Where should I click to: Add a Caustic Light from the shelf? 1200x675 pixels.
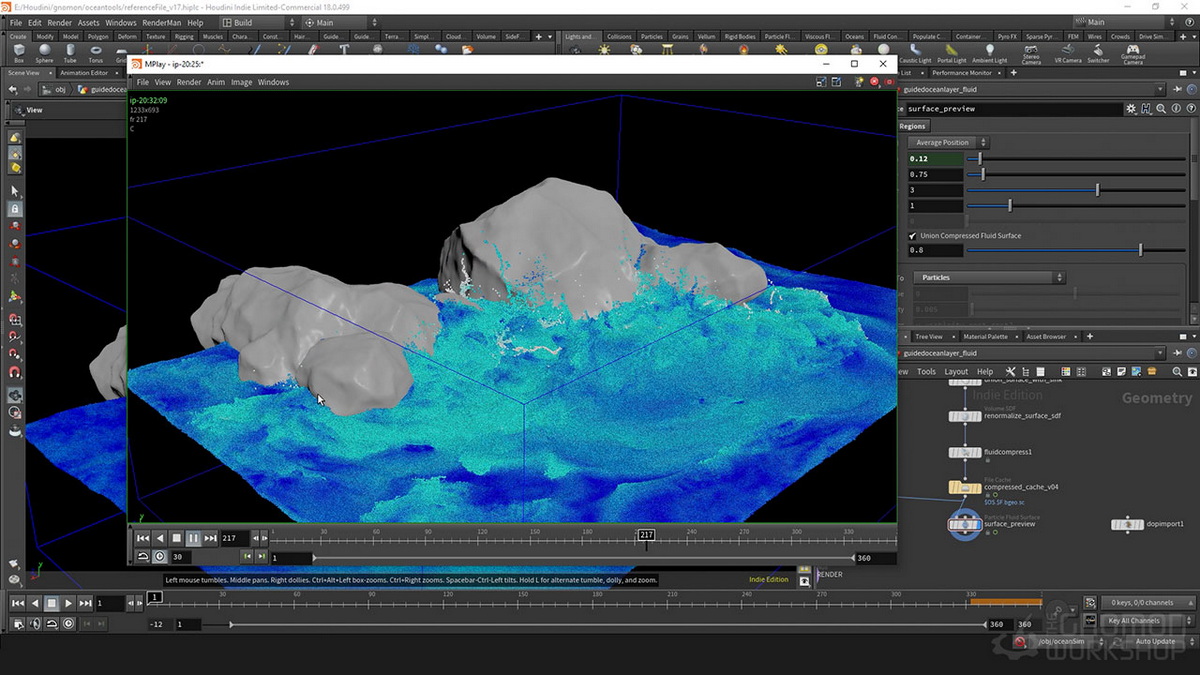(916, 53)
